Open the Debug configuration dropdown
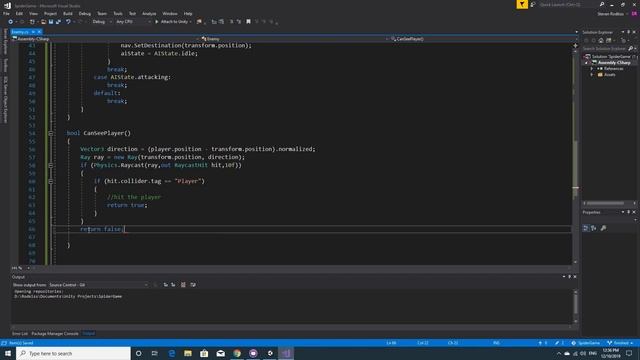The height and width of the screenshot is (360, 640). tap(101, 22)
